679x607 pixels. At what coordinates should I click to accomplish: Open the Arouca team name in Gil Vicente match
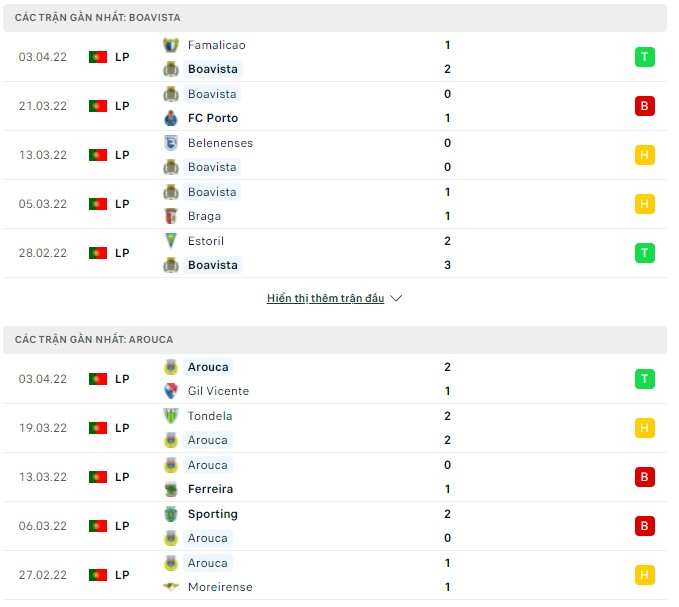pos(208,367)
